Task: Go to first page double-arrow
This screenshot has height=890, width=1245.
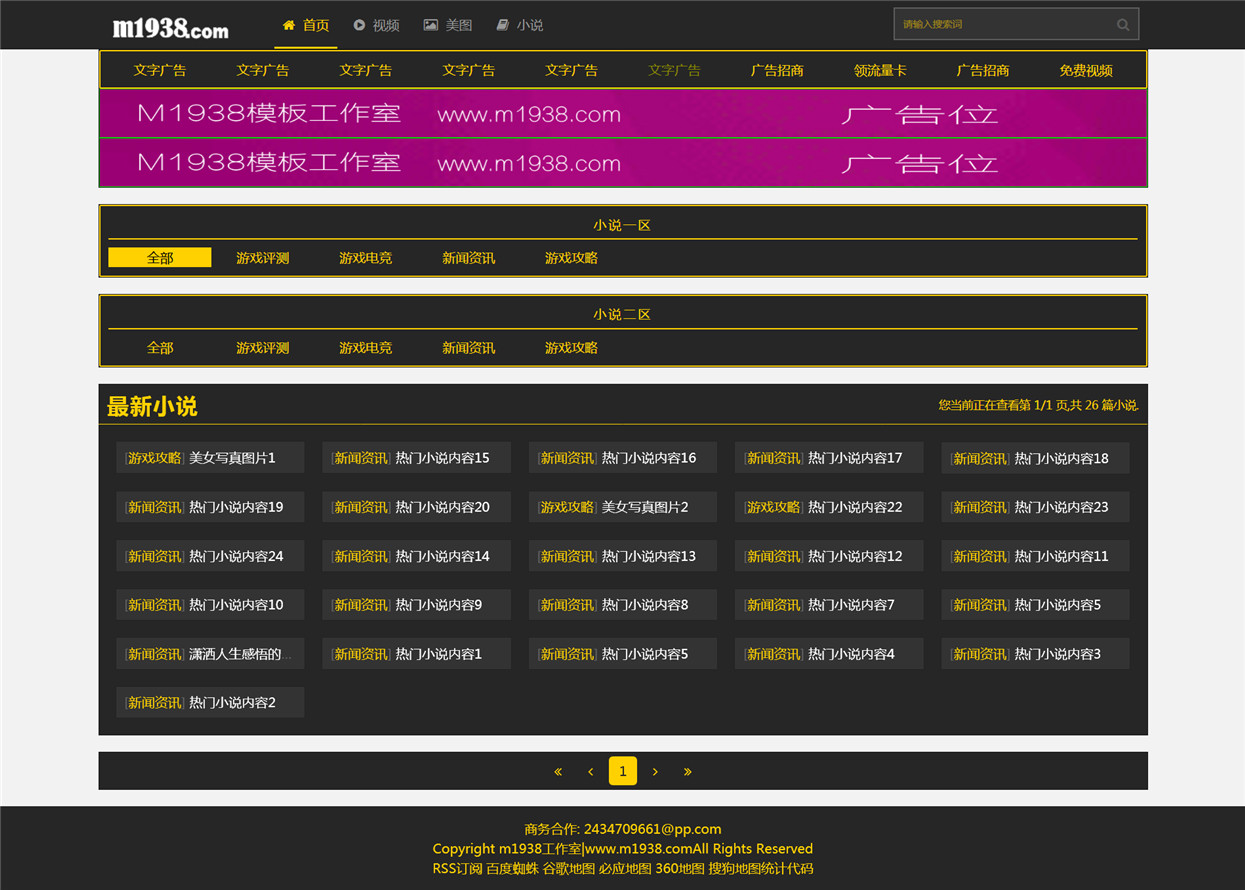Action: tap(558, 771)
